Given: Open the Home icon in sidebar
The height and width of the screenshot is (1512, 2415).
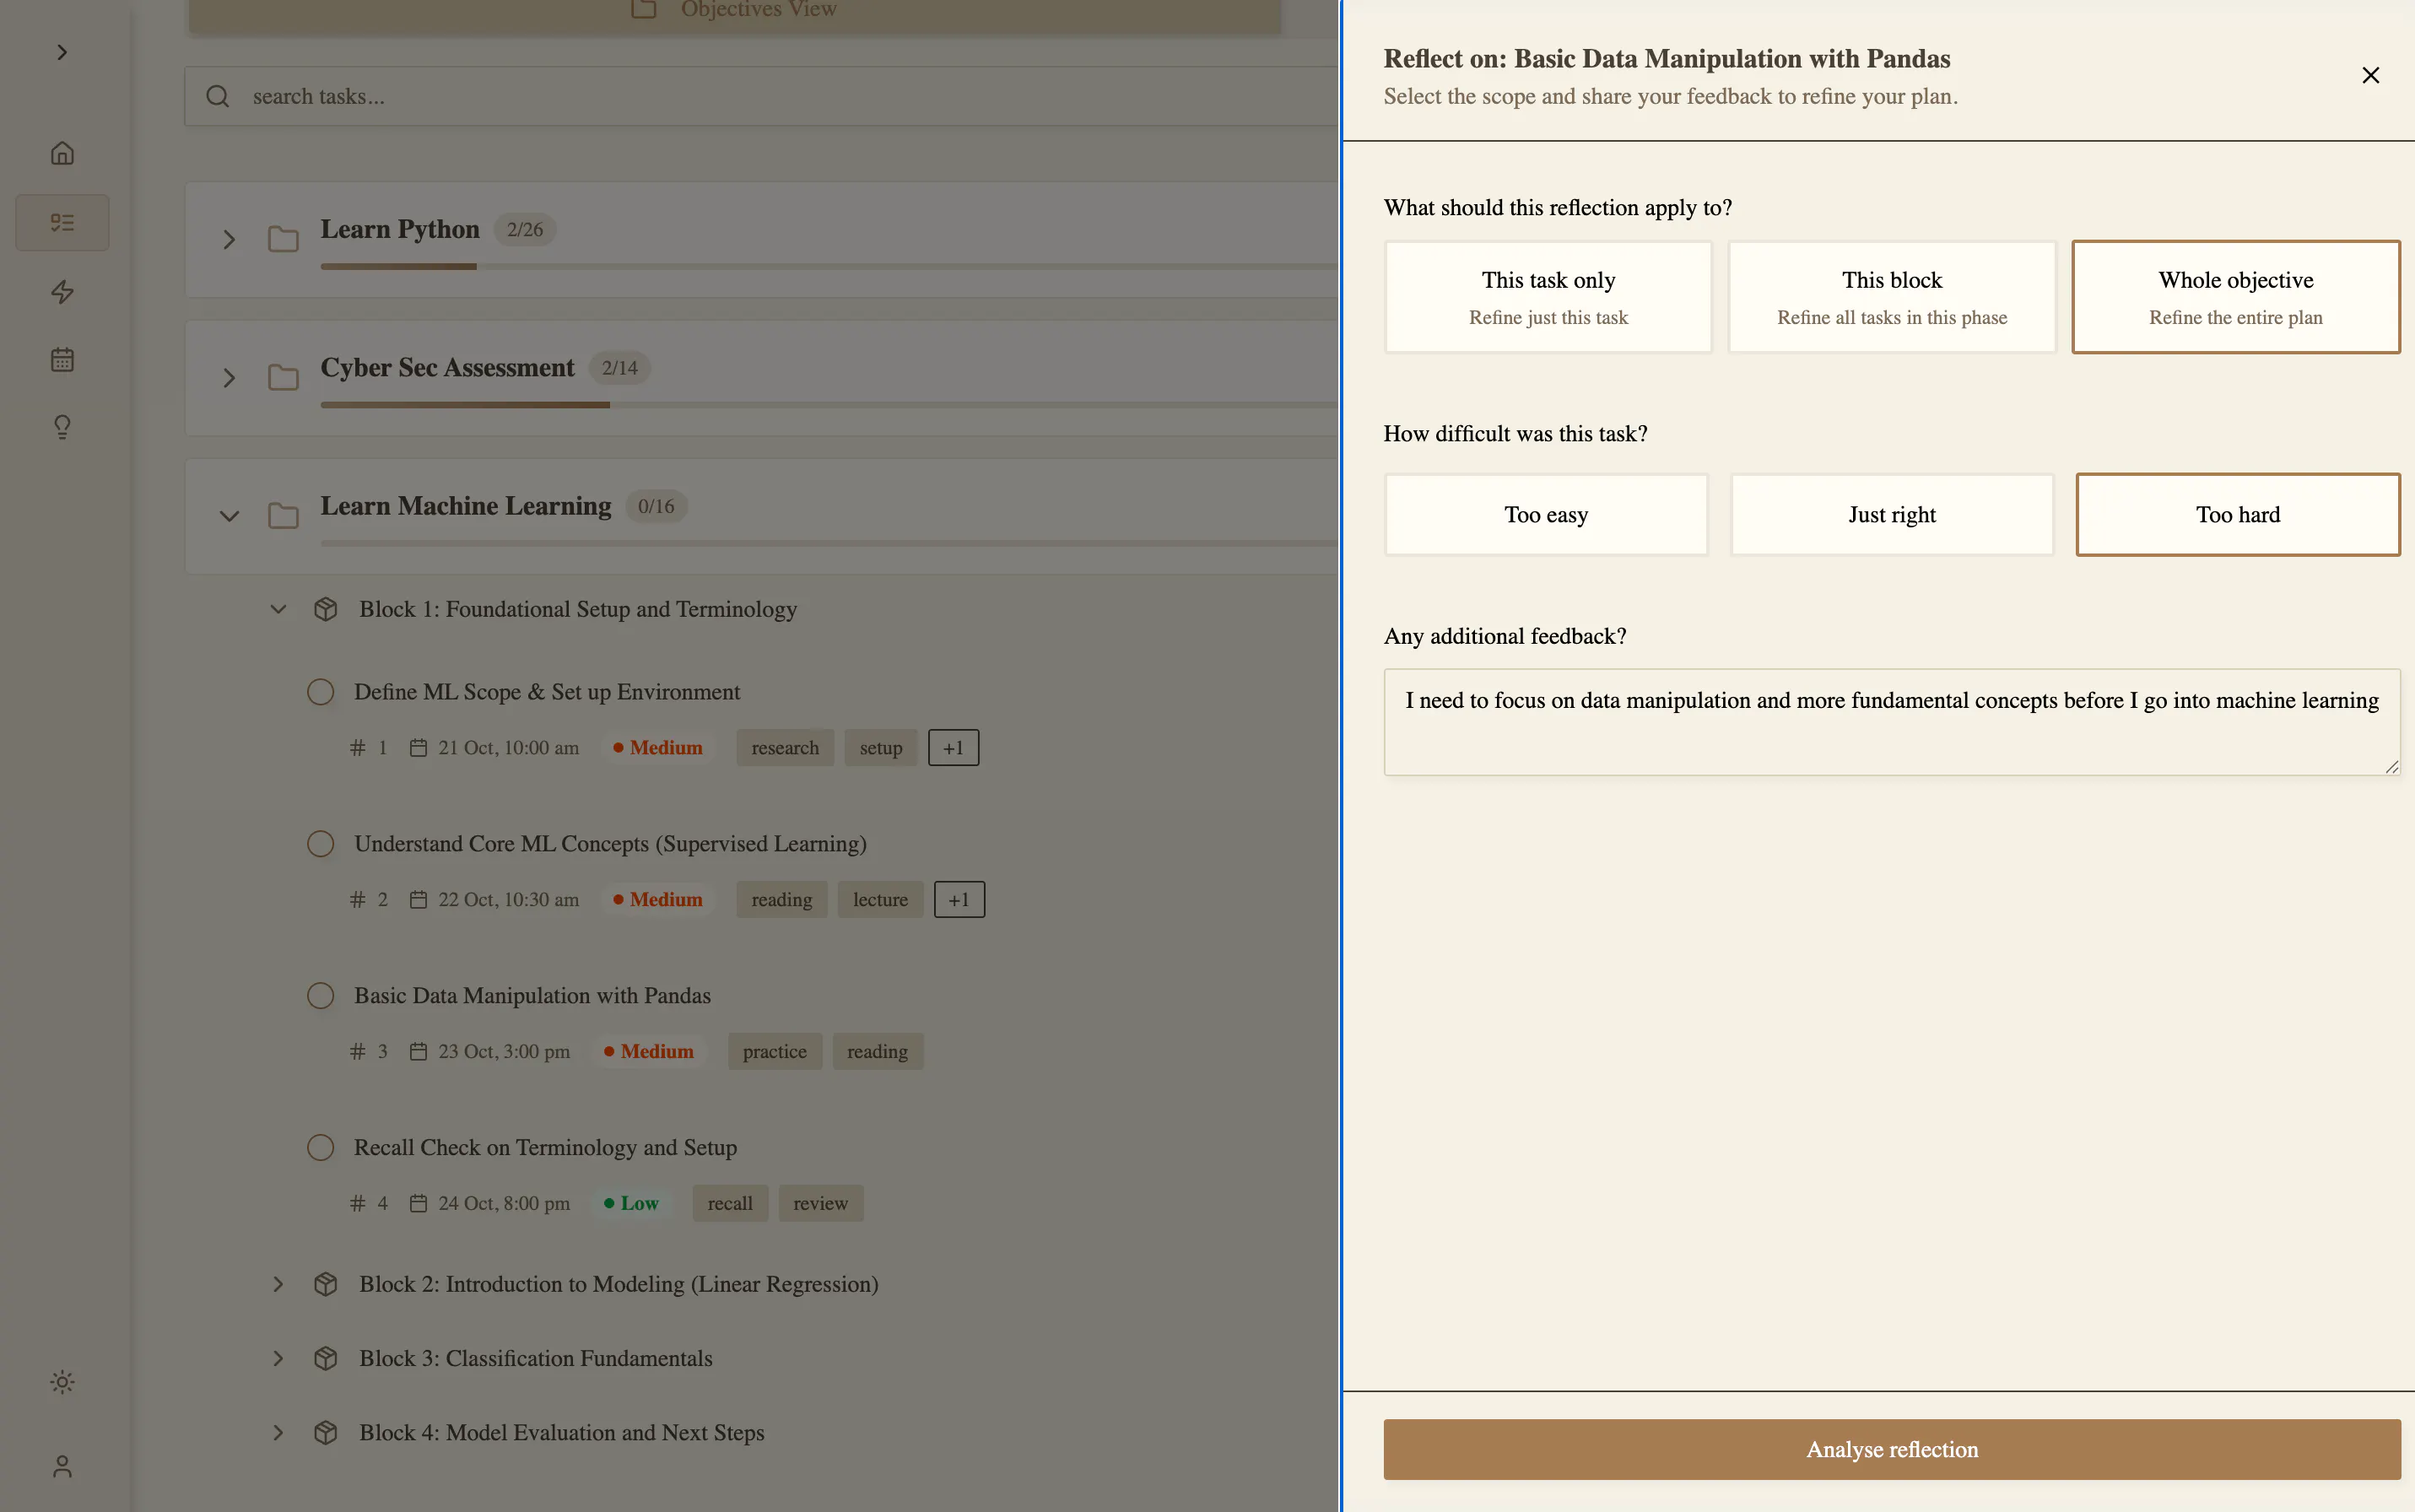Looking at the screenshot, I should click(x=62, y=153).
